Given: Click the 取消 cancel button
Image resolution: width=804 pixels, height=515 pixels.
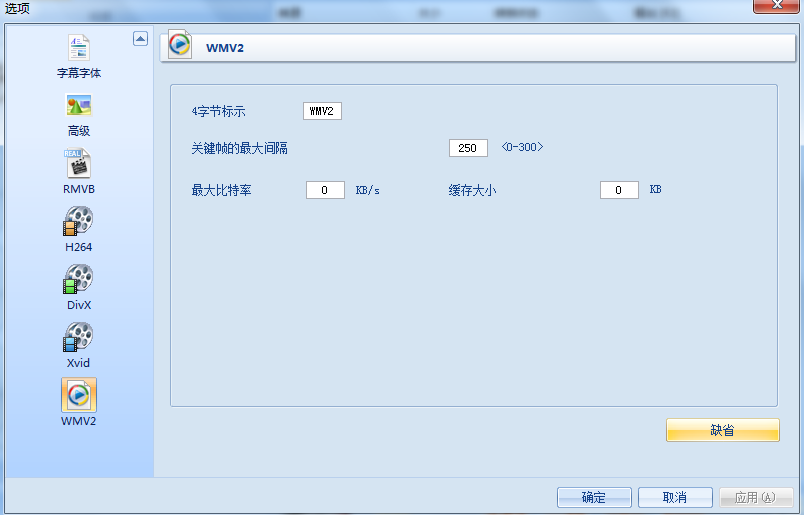Looking at the screenshot, I should click(675, 497).
